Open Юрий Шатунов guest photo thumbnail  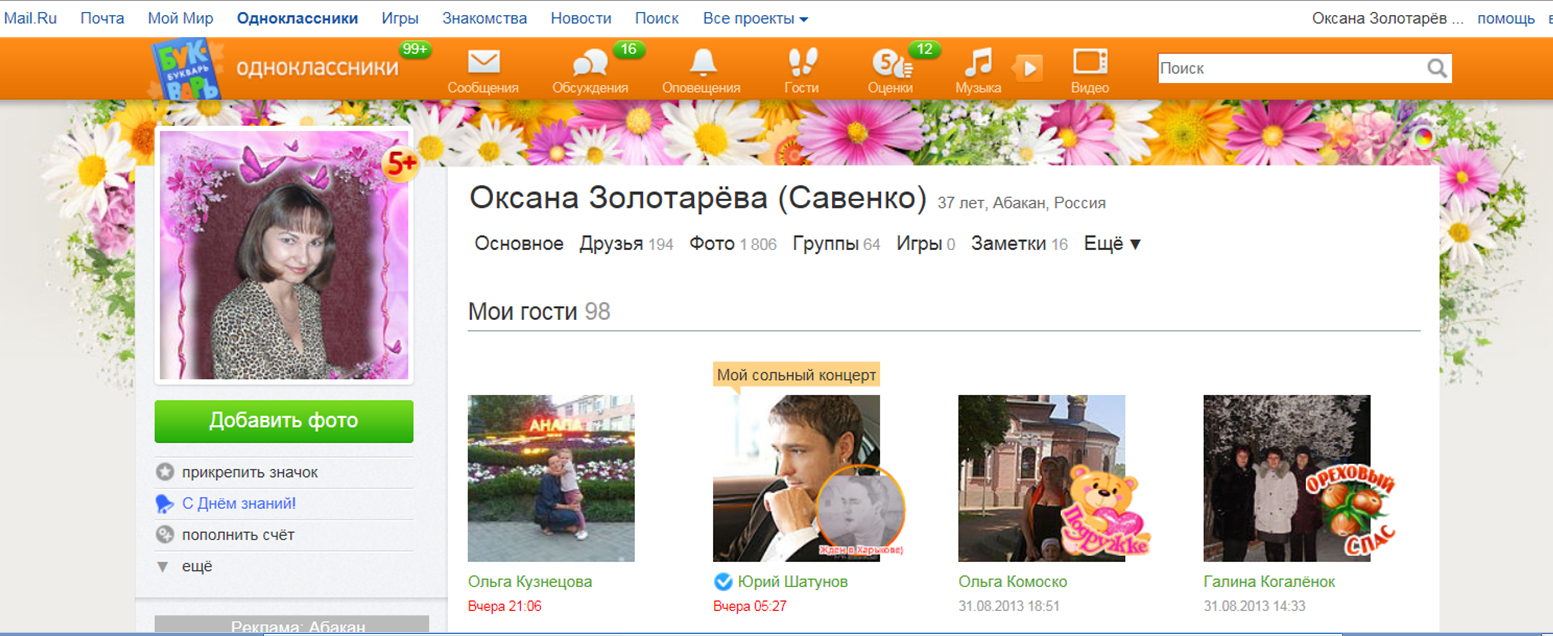[x=796, y=478]
